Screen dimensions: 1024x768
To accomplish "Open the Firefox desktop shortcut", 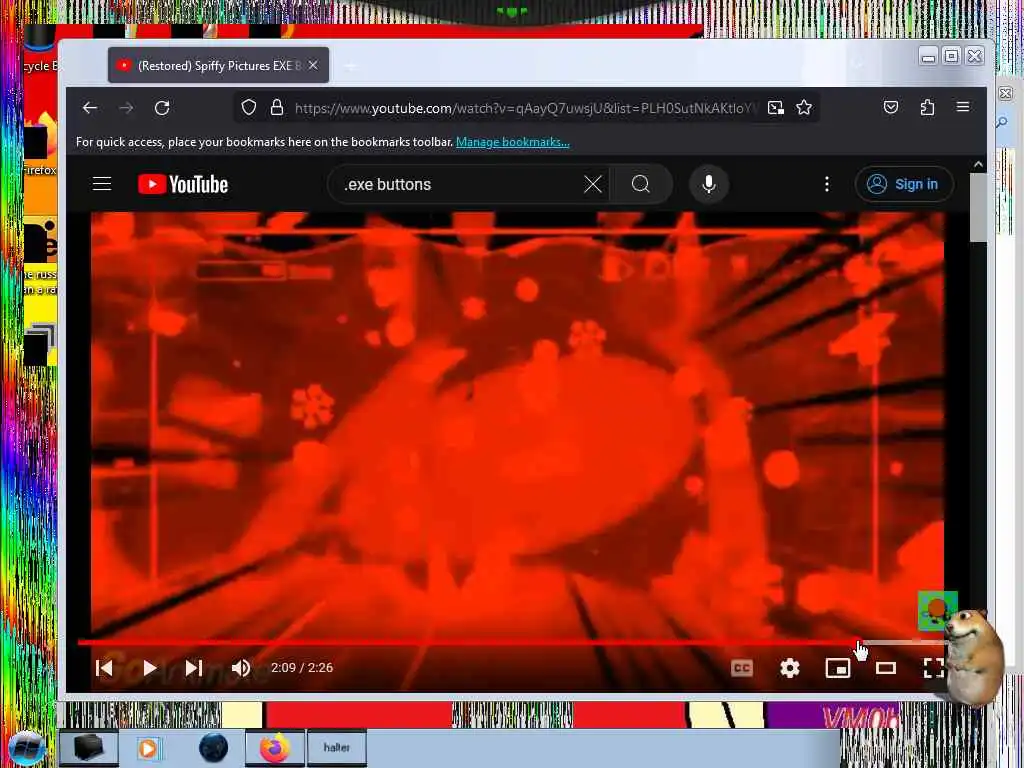I will pos(40,144).
